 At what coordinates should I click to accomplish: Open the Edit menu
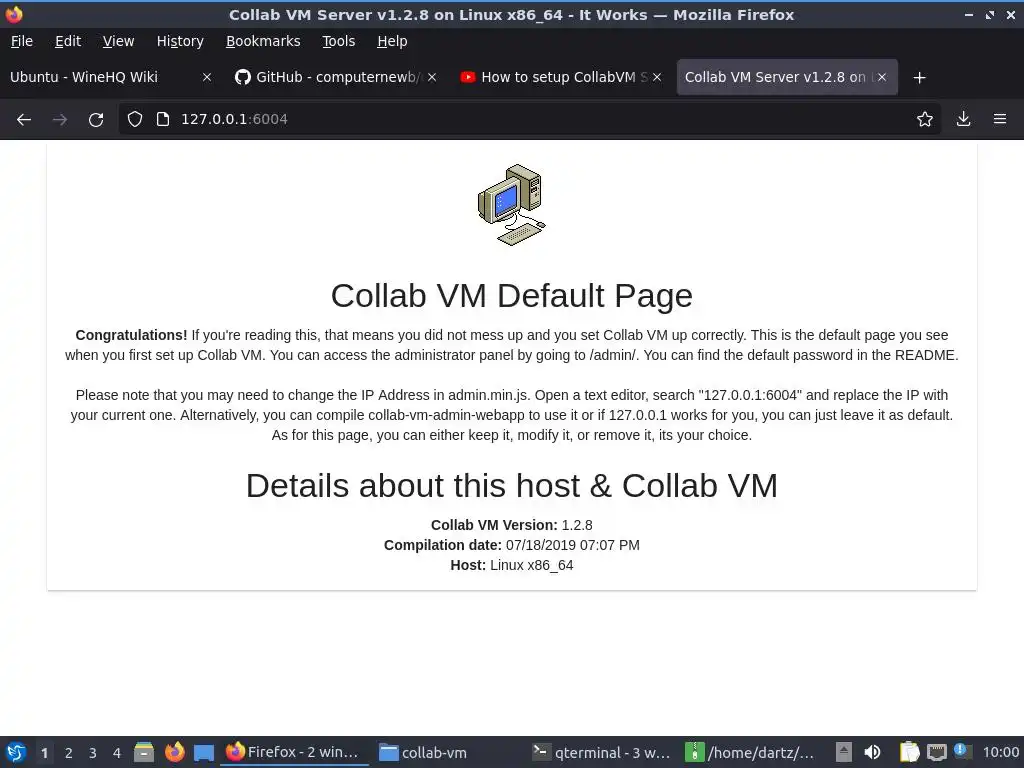pos(68,41)
